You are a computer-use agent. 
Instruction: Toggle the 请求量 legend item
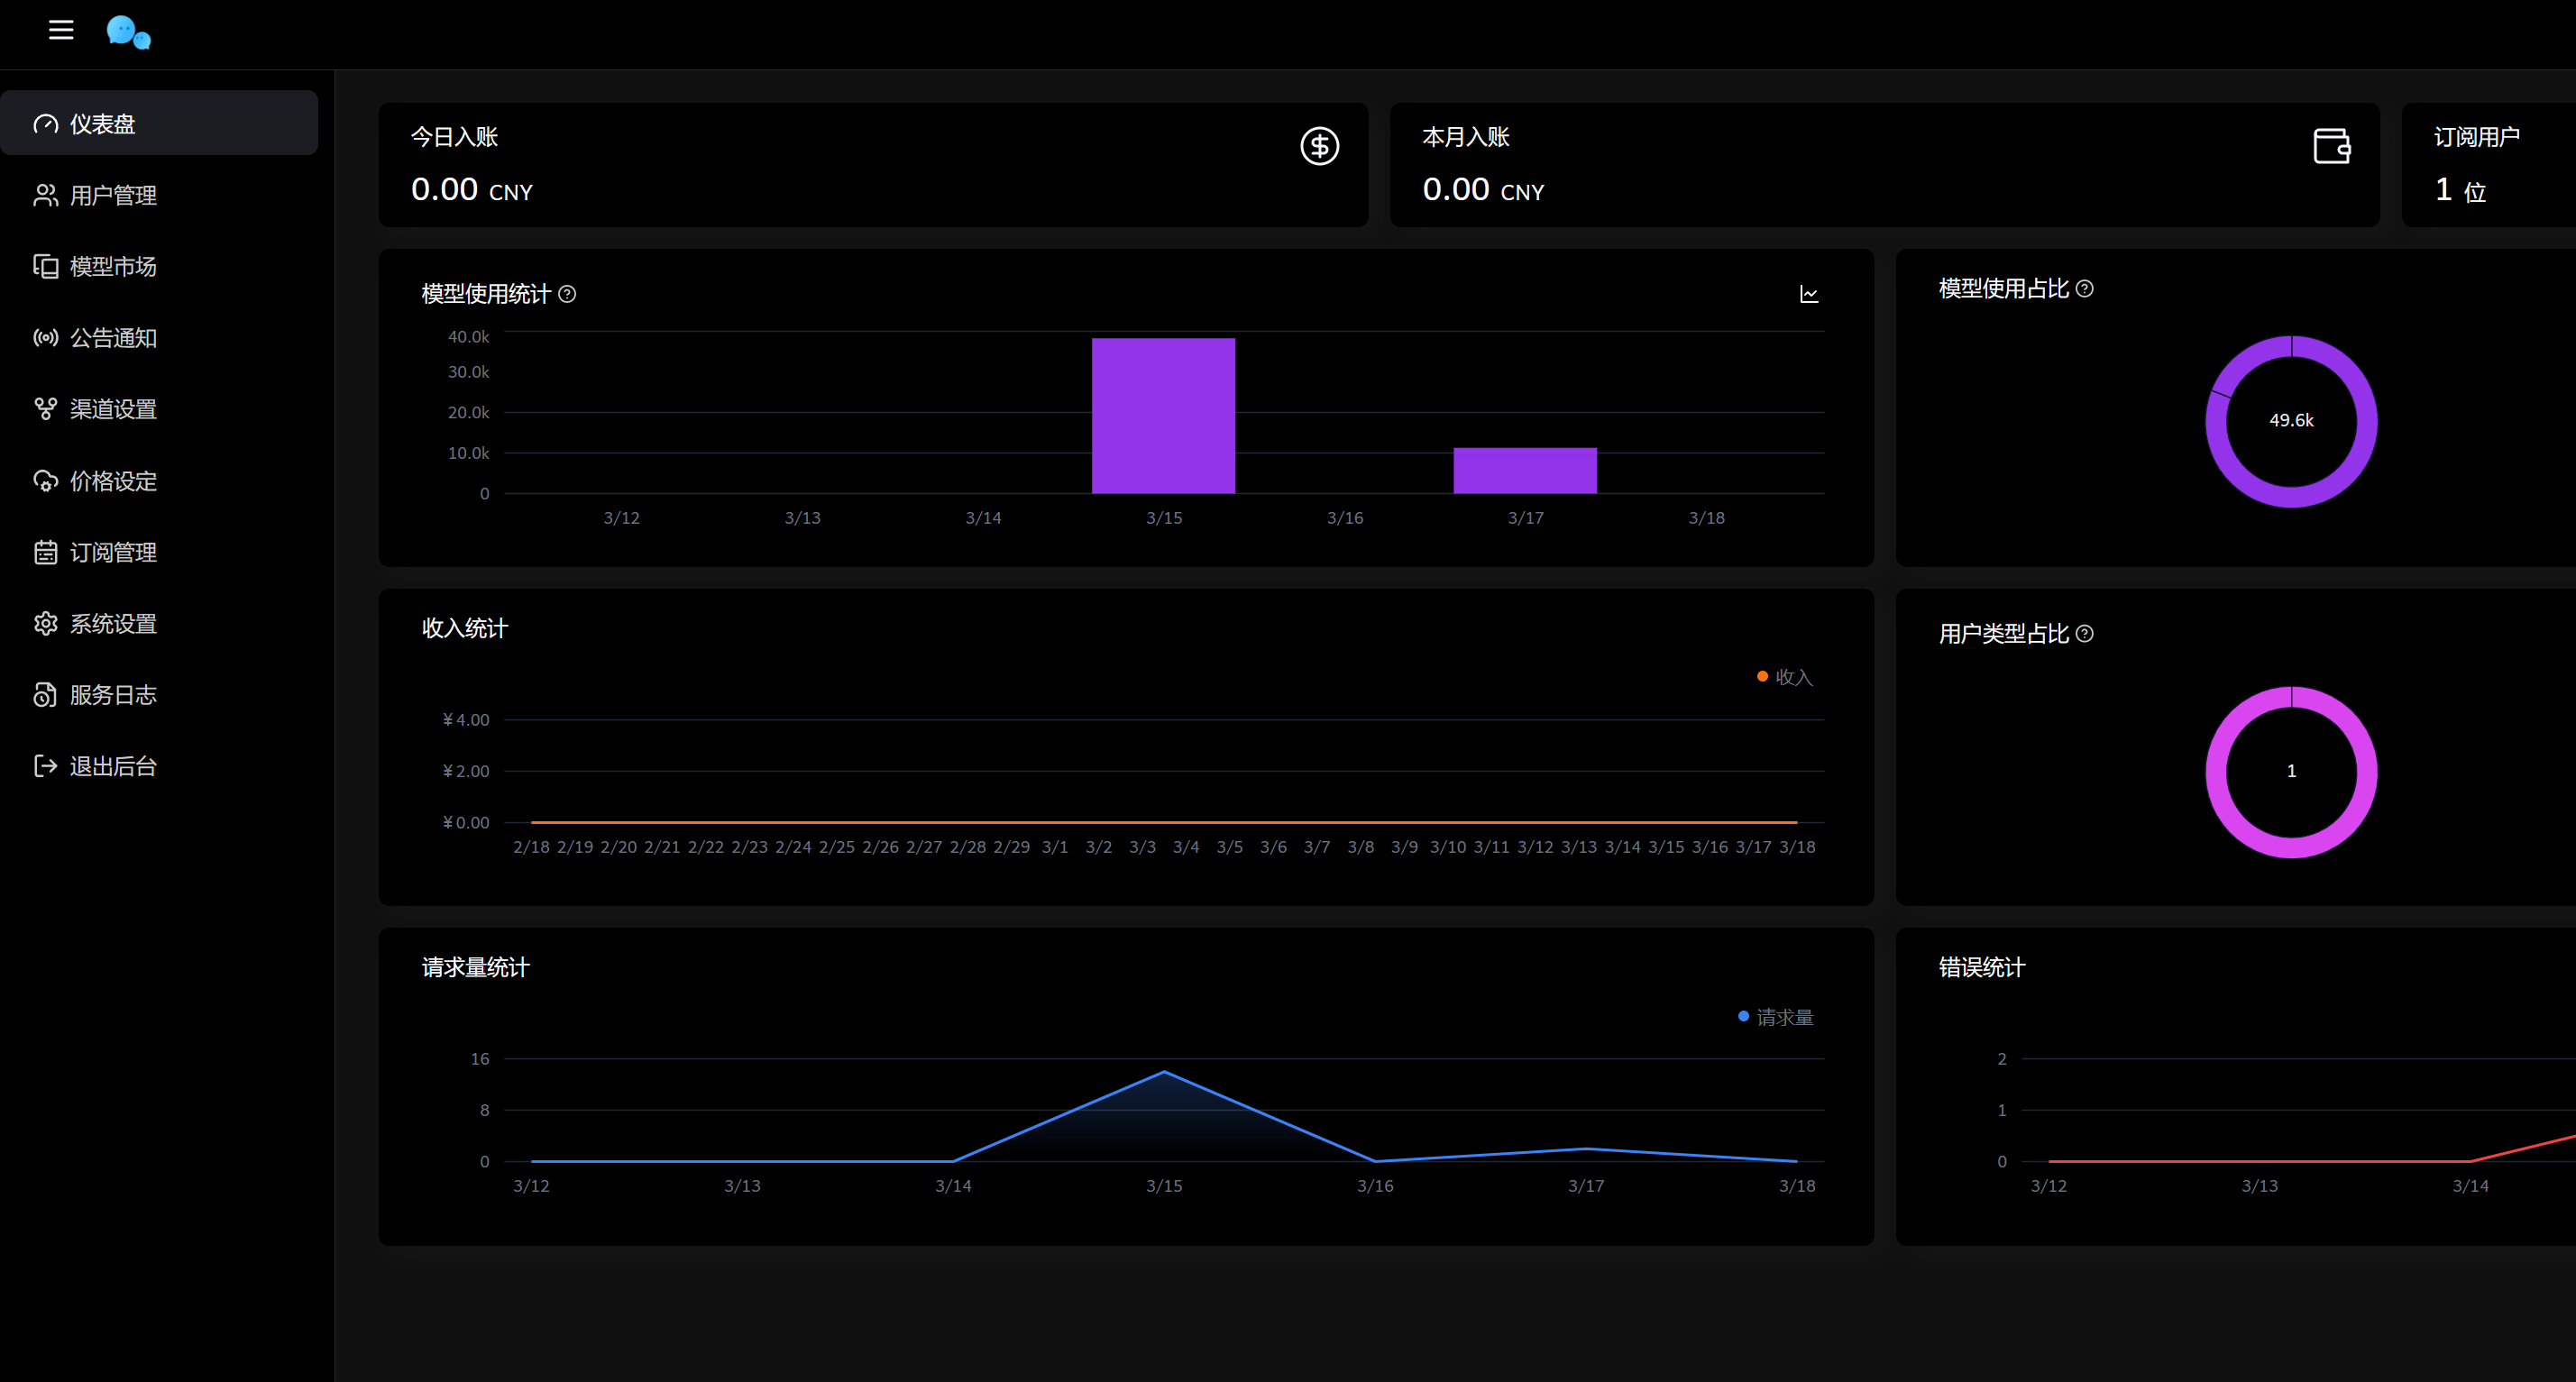click(1776, 1017)
